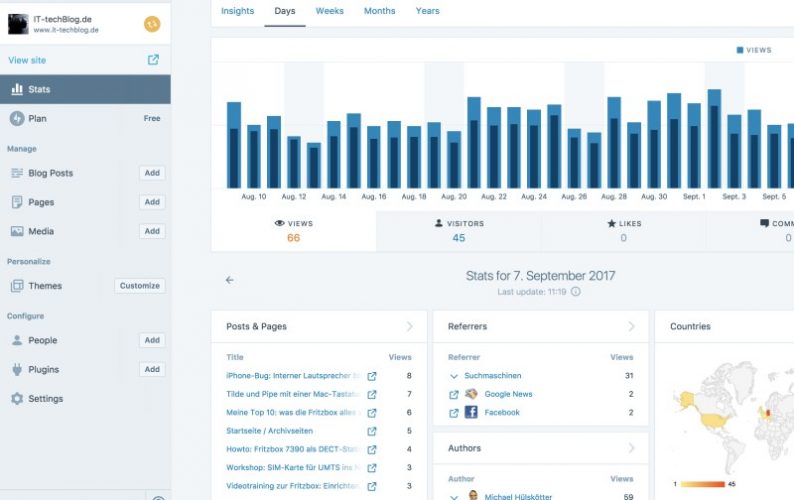
Task: Open external link for Startseite / Archivseiten
Action: click(372, 431)
